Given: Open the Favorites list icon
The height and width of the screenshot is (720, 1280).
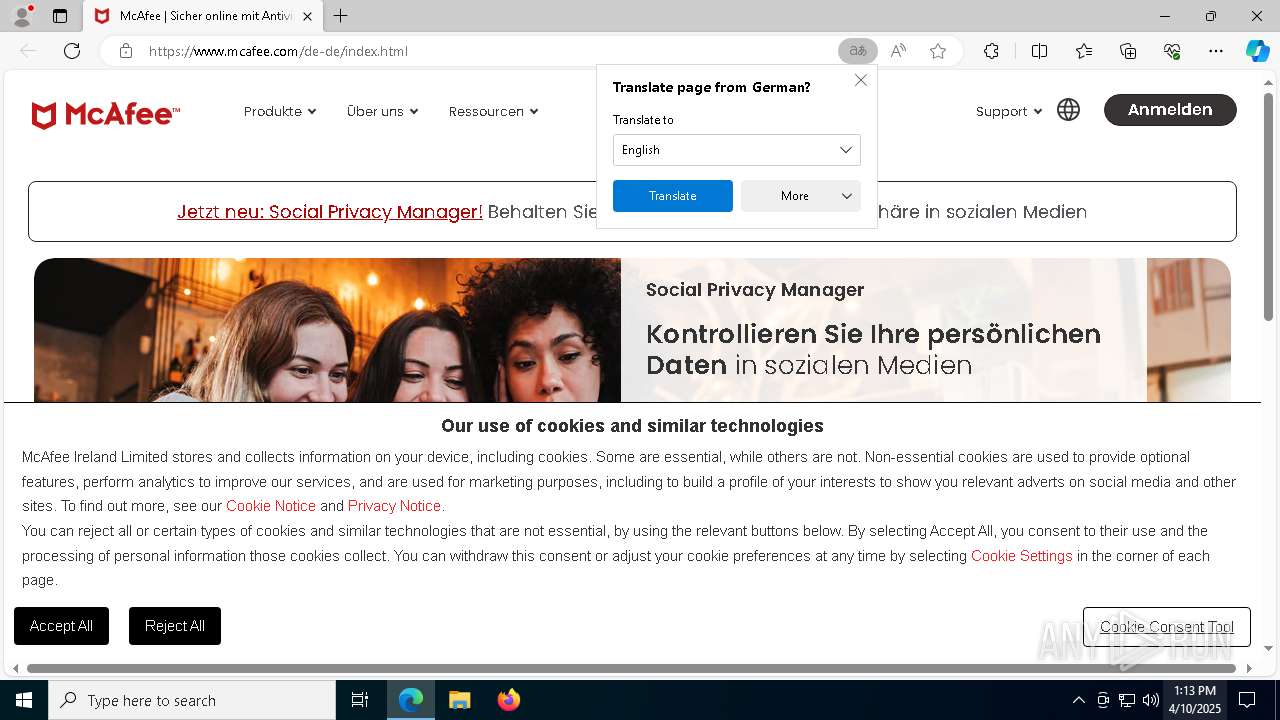Looking at the screenshot, I should pyautogui.click(x=1084, y=51).
